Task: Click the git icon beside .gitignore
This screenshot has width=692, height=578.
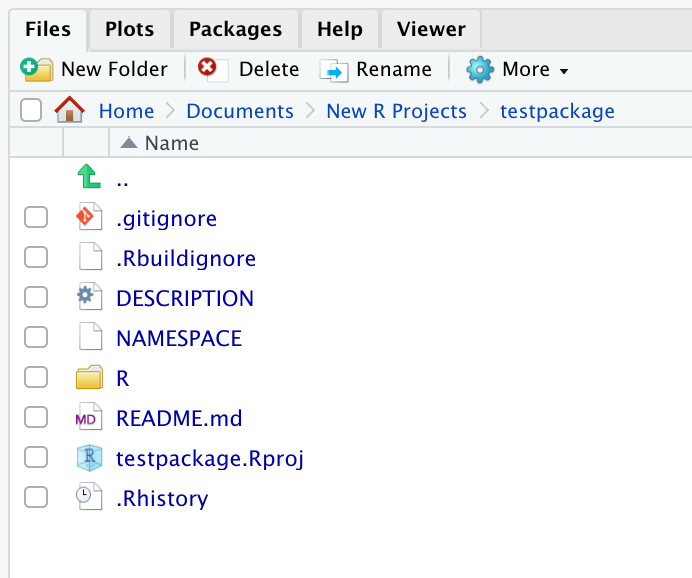Action: tap(89, 217)
